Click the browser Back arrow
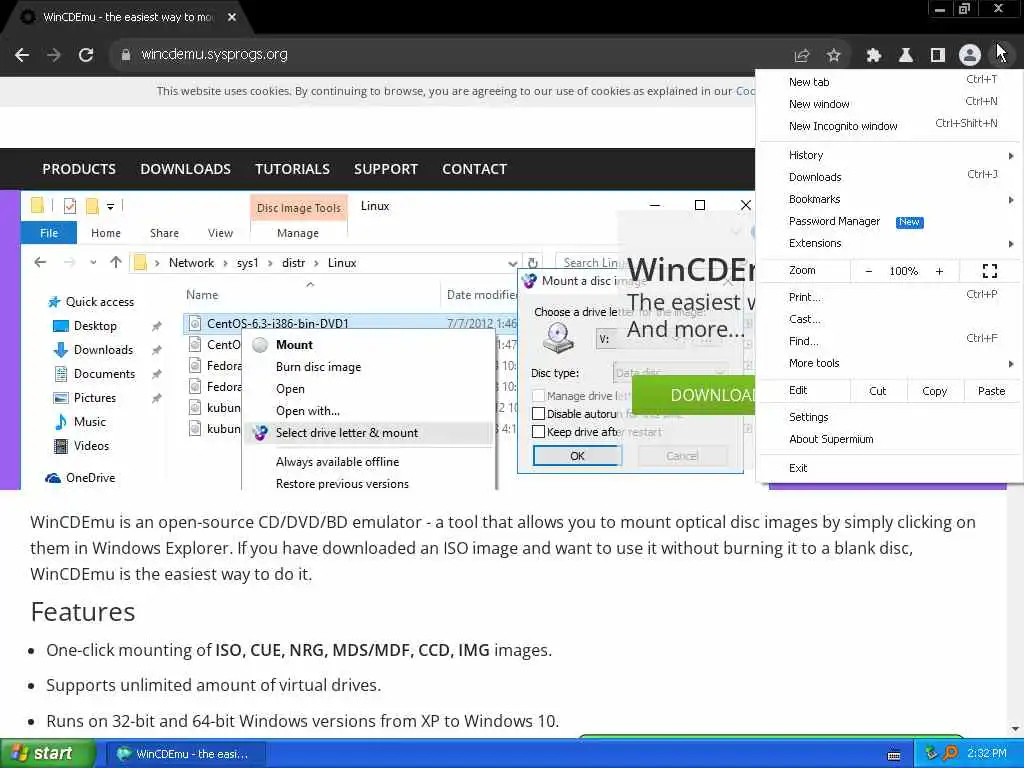Viewport: 1024px width, 768px height. (22, 55)
